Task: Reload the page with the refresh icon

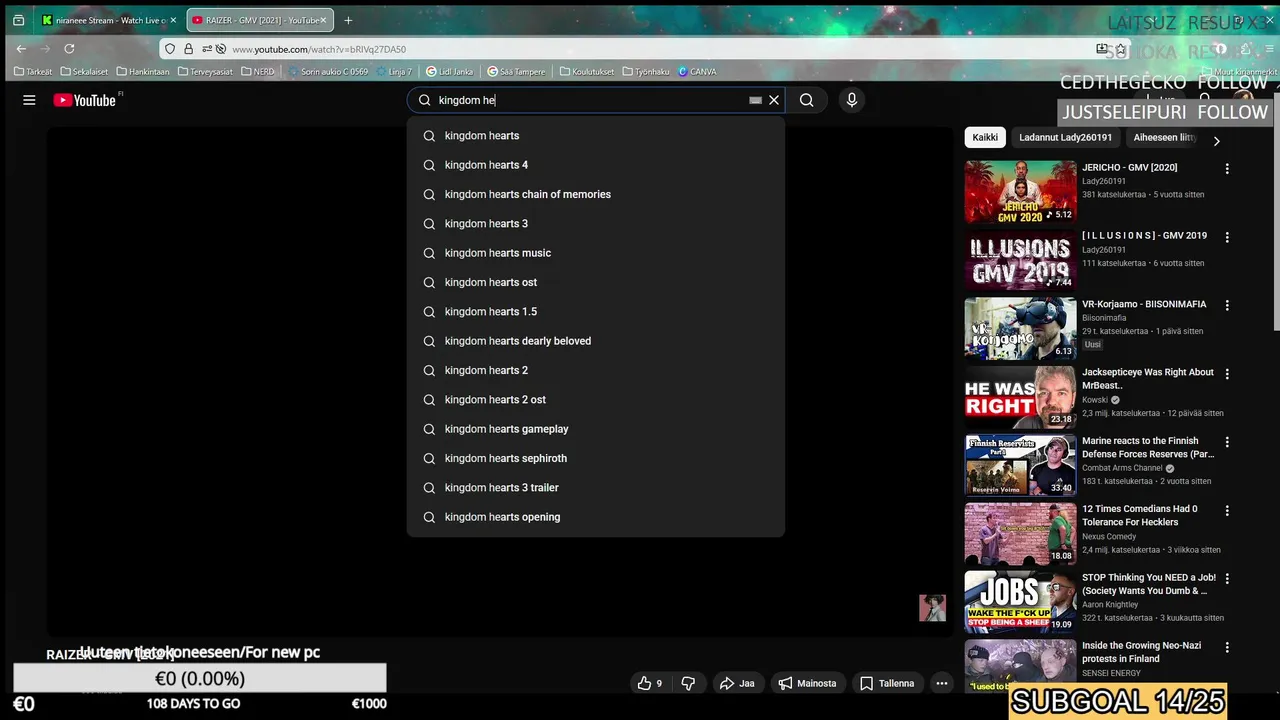Action: click(x=69, y=48)
